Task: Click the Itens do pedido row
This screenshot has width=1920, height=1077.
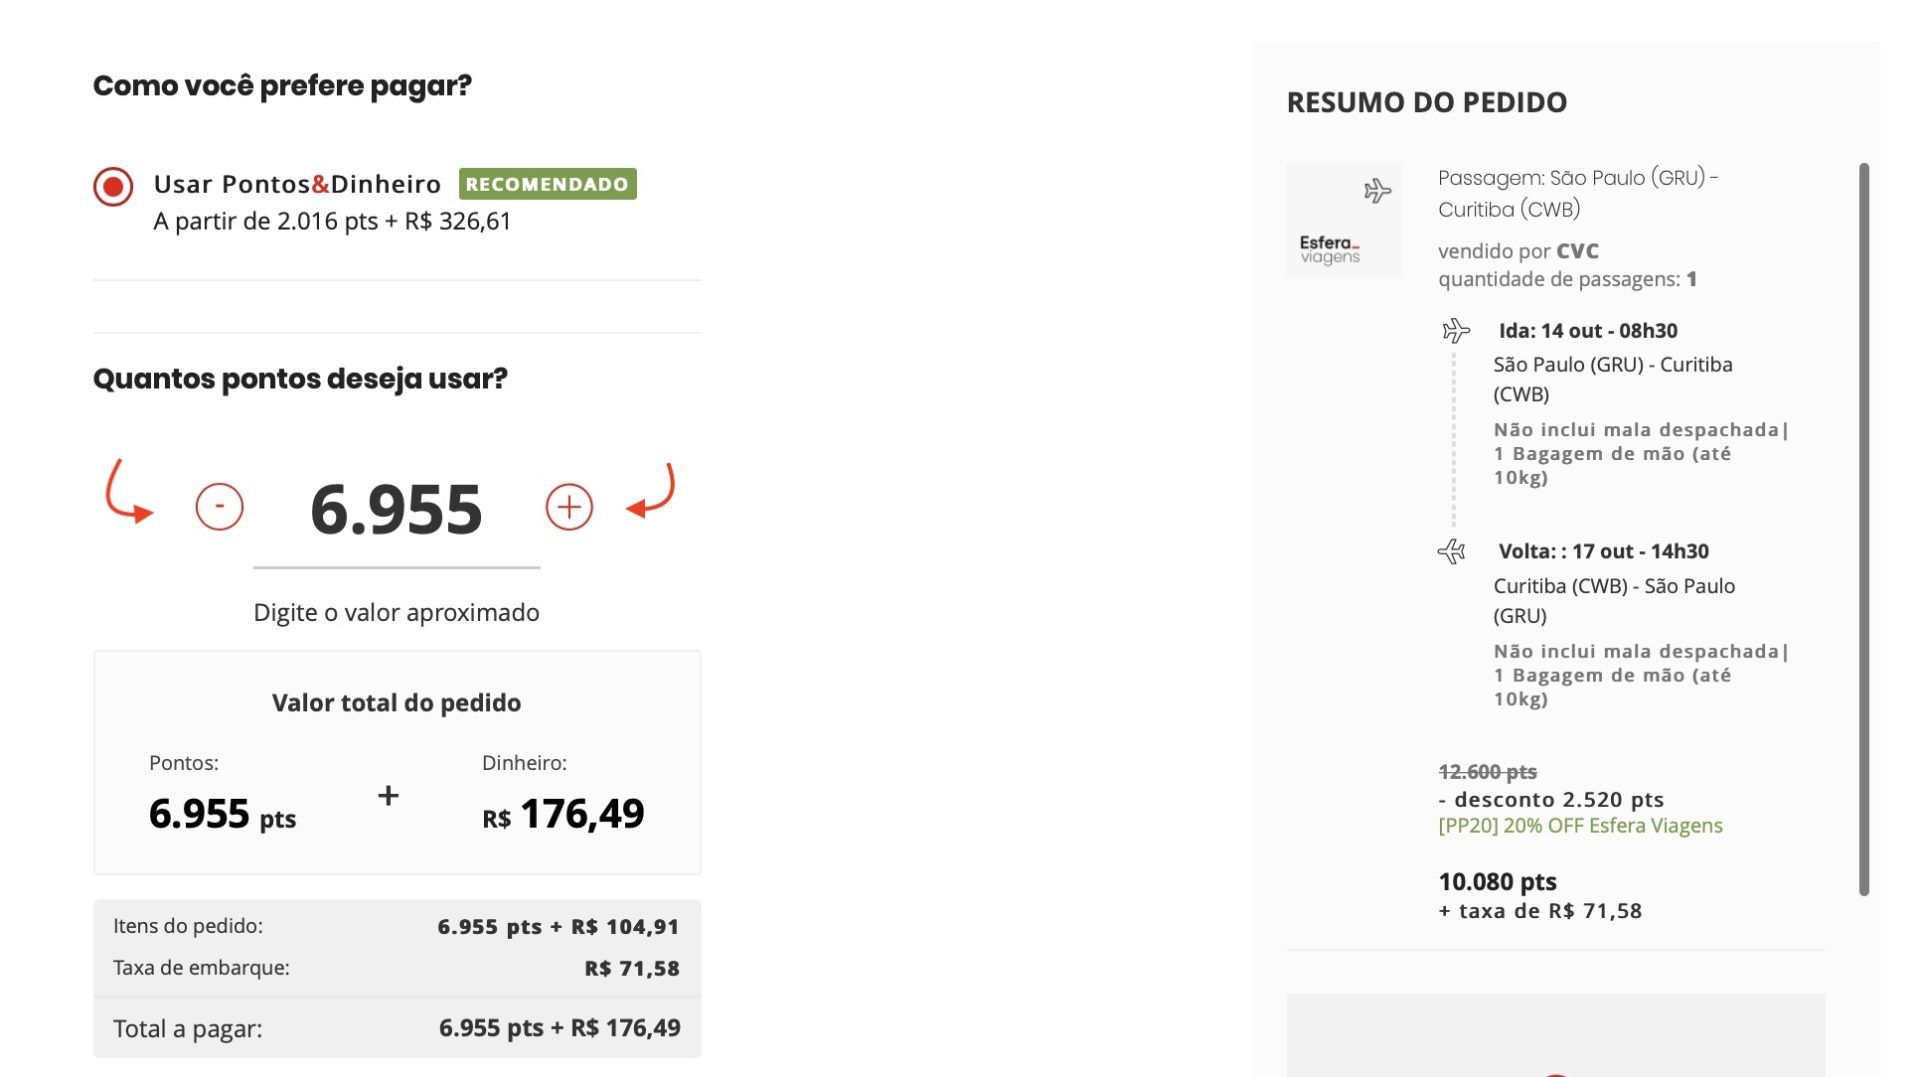Action: (x=397, y=926)
